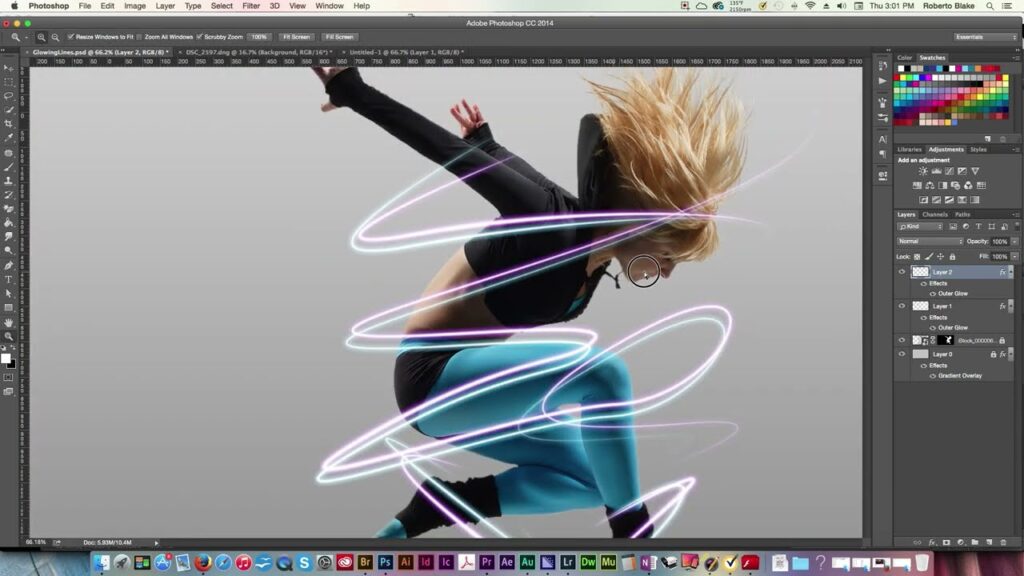Image resolution: width=1024 pixels, height=576 pixels.
Task: Switch to the Channels tab
Action: [935, 214]
